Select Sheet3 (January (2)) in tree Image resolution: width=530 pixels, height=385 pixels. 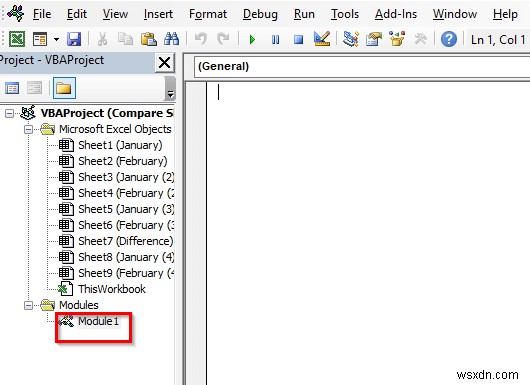(x=126, y=177)
